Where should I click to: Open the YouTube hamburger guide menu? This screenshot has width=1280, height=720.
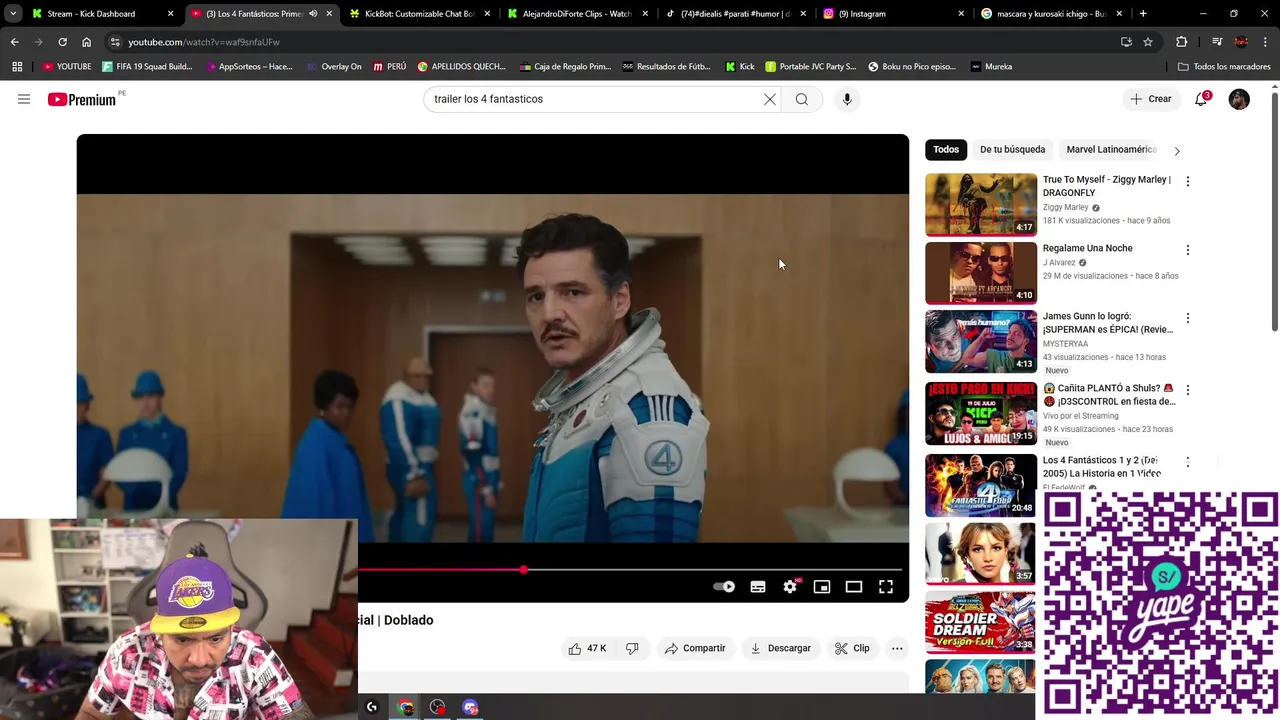point(24,99)
